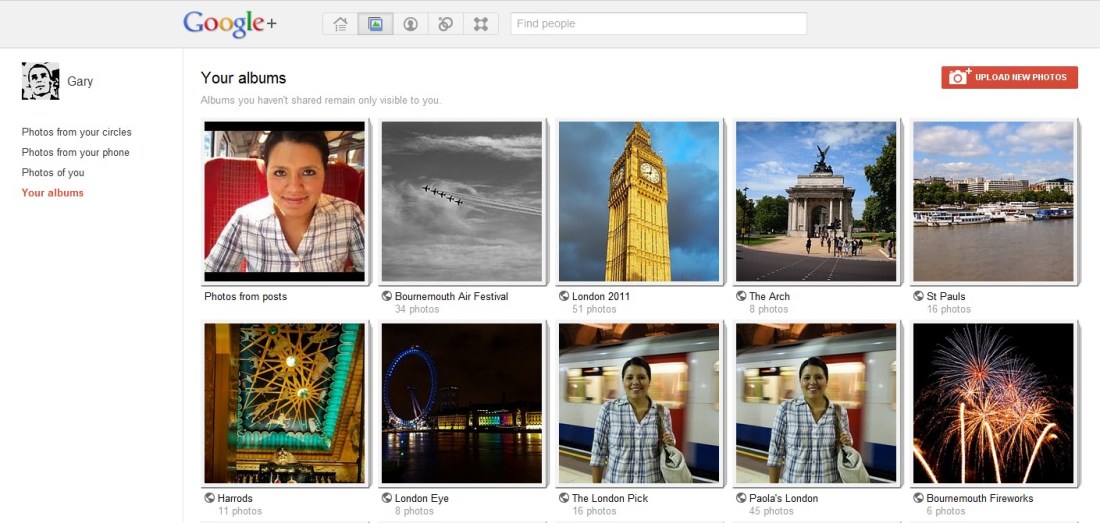Click the Bournemouth Fireworks album title
Viewport: 1100px width, 523px height.
coord(979,498)
